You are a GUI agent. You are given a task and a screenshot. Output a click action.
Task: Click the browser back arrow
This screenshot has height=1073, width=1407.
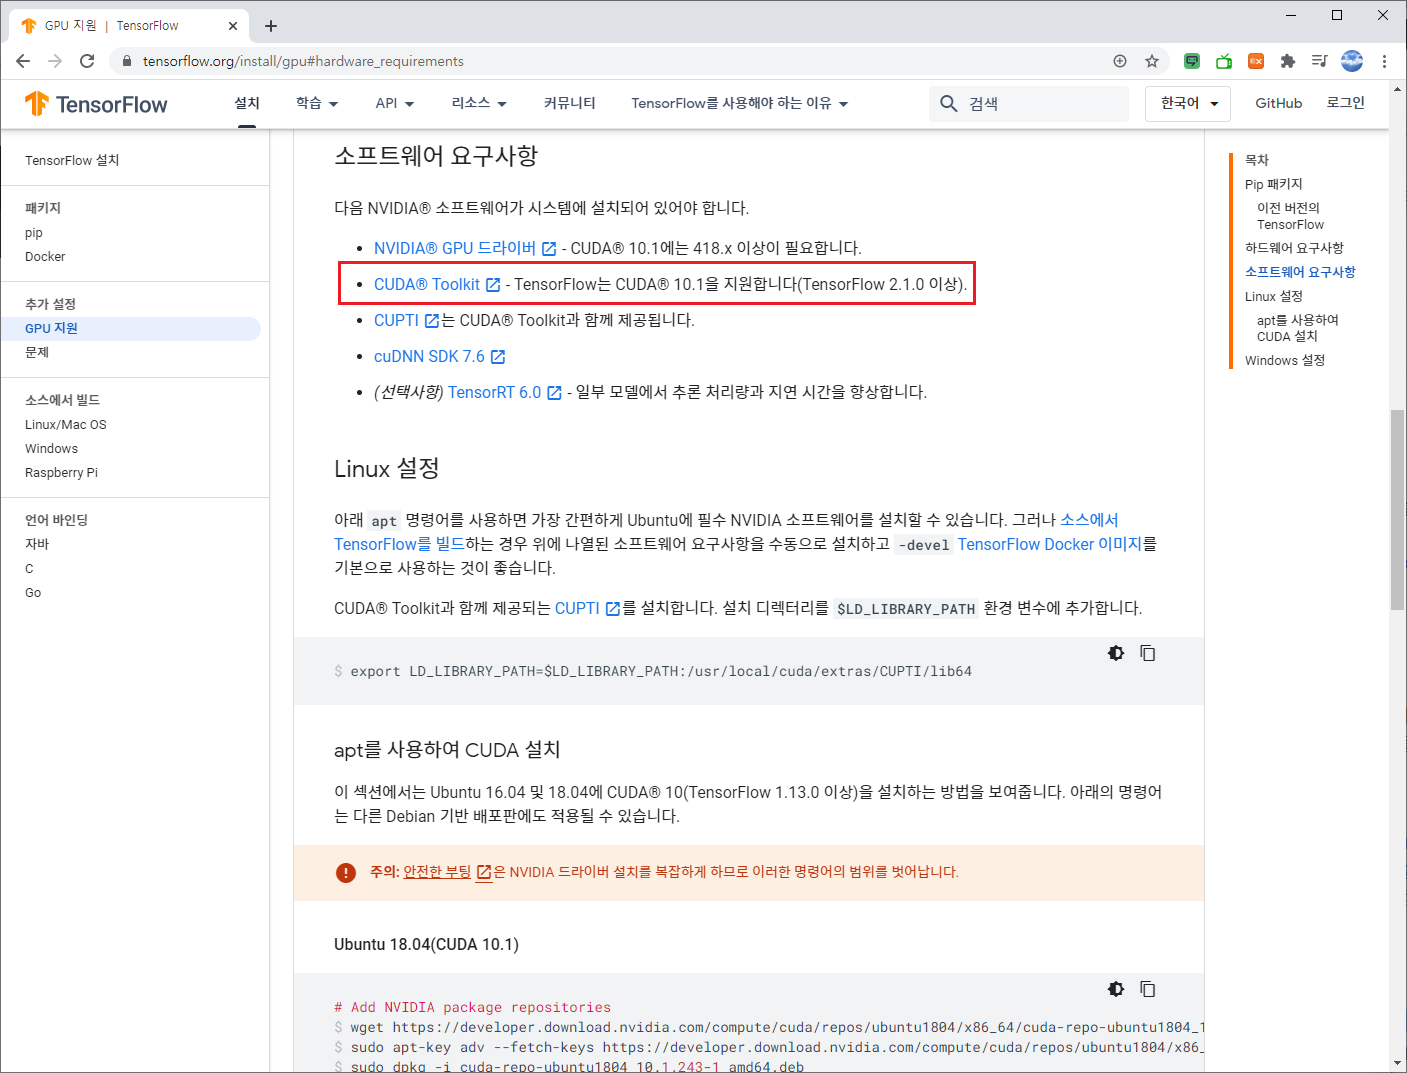(x=23, y=61)
